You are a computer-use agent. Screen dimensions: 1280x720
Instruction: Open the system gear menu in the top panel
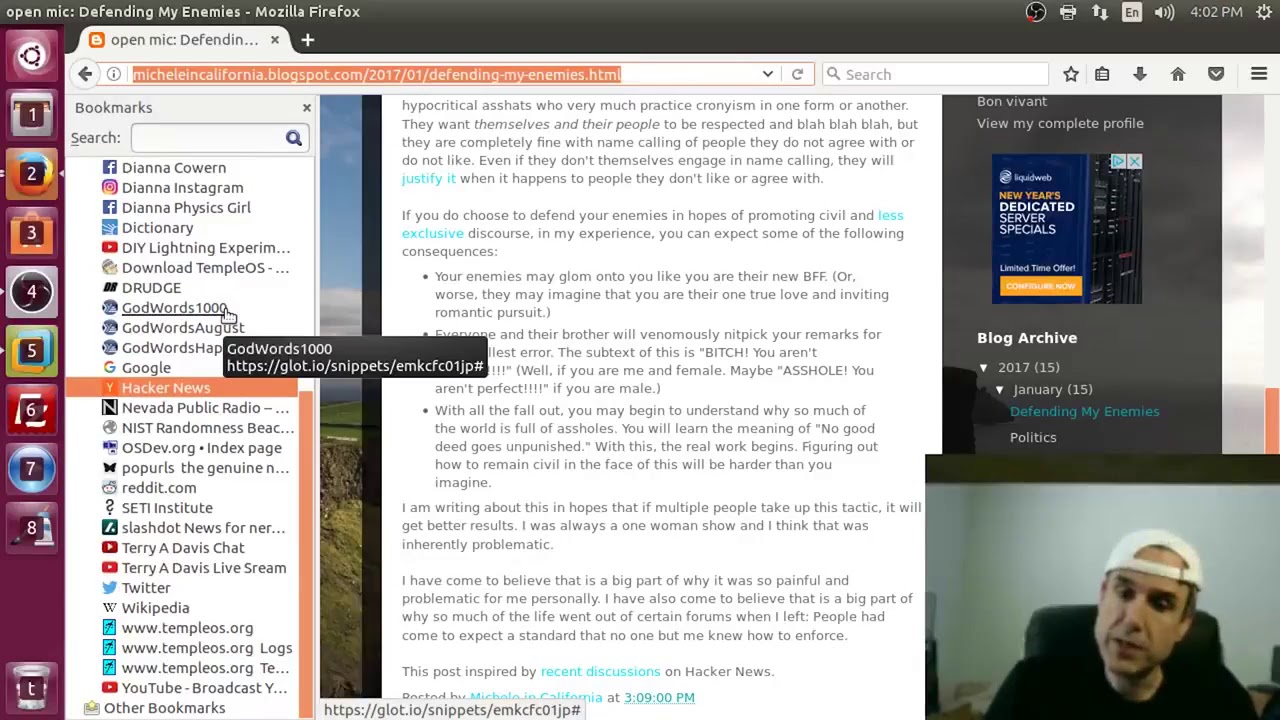[1264, 12]
